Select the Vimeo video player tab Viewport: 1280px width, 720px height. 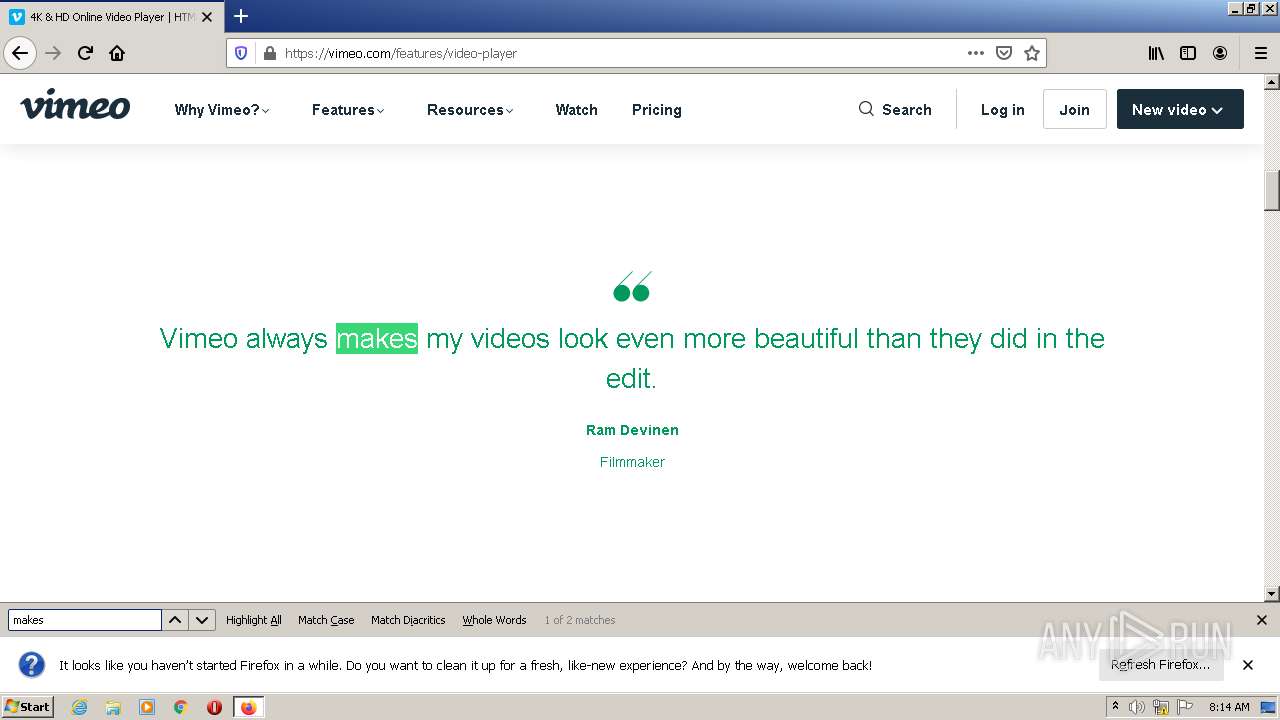(x=110, y=17)
